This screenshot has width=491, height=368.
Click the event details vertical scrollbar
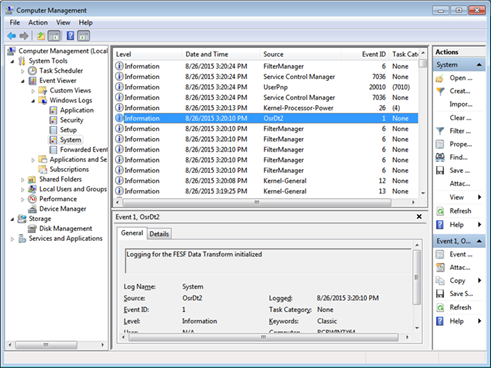tap(417, 277)
